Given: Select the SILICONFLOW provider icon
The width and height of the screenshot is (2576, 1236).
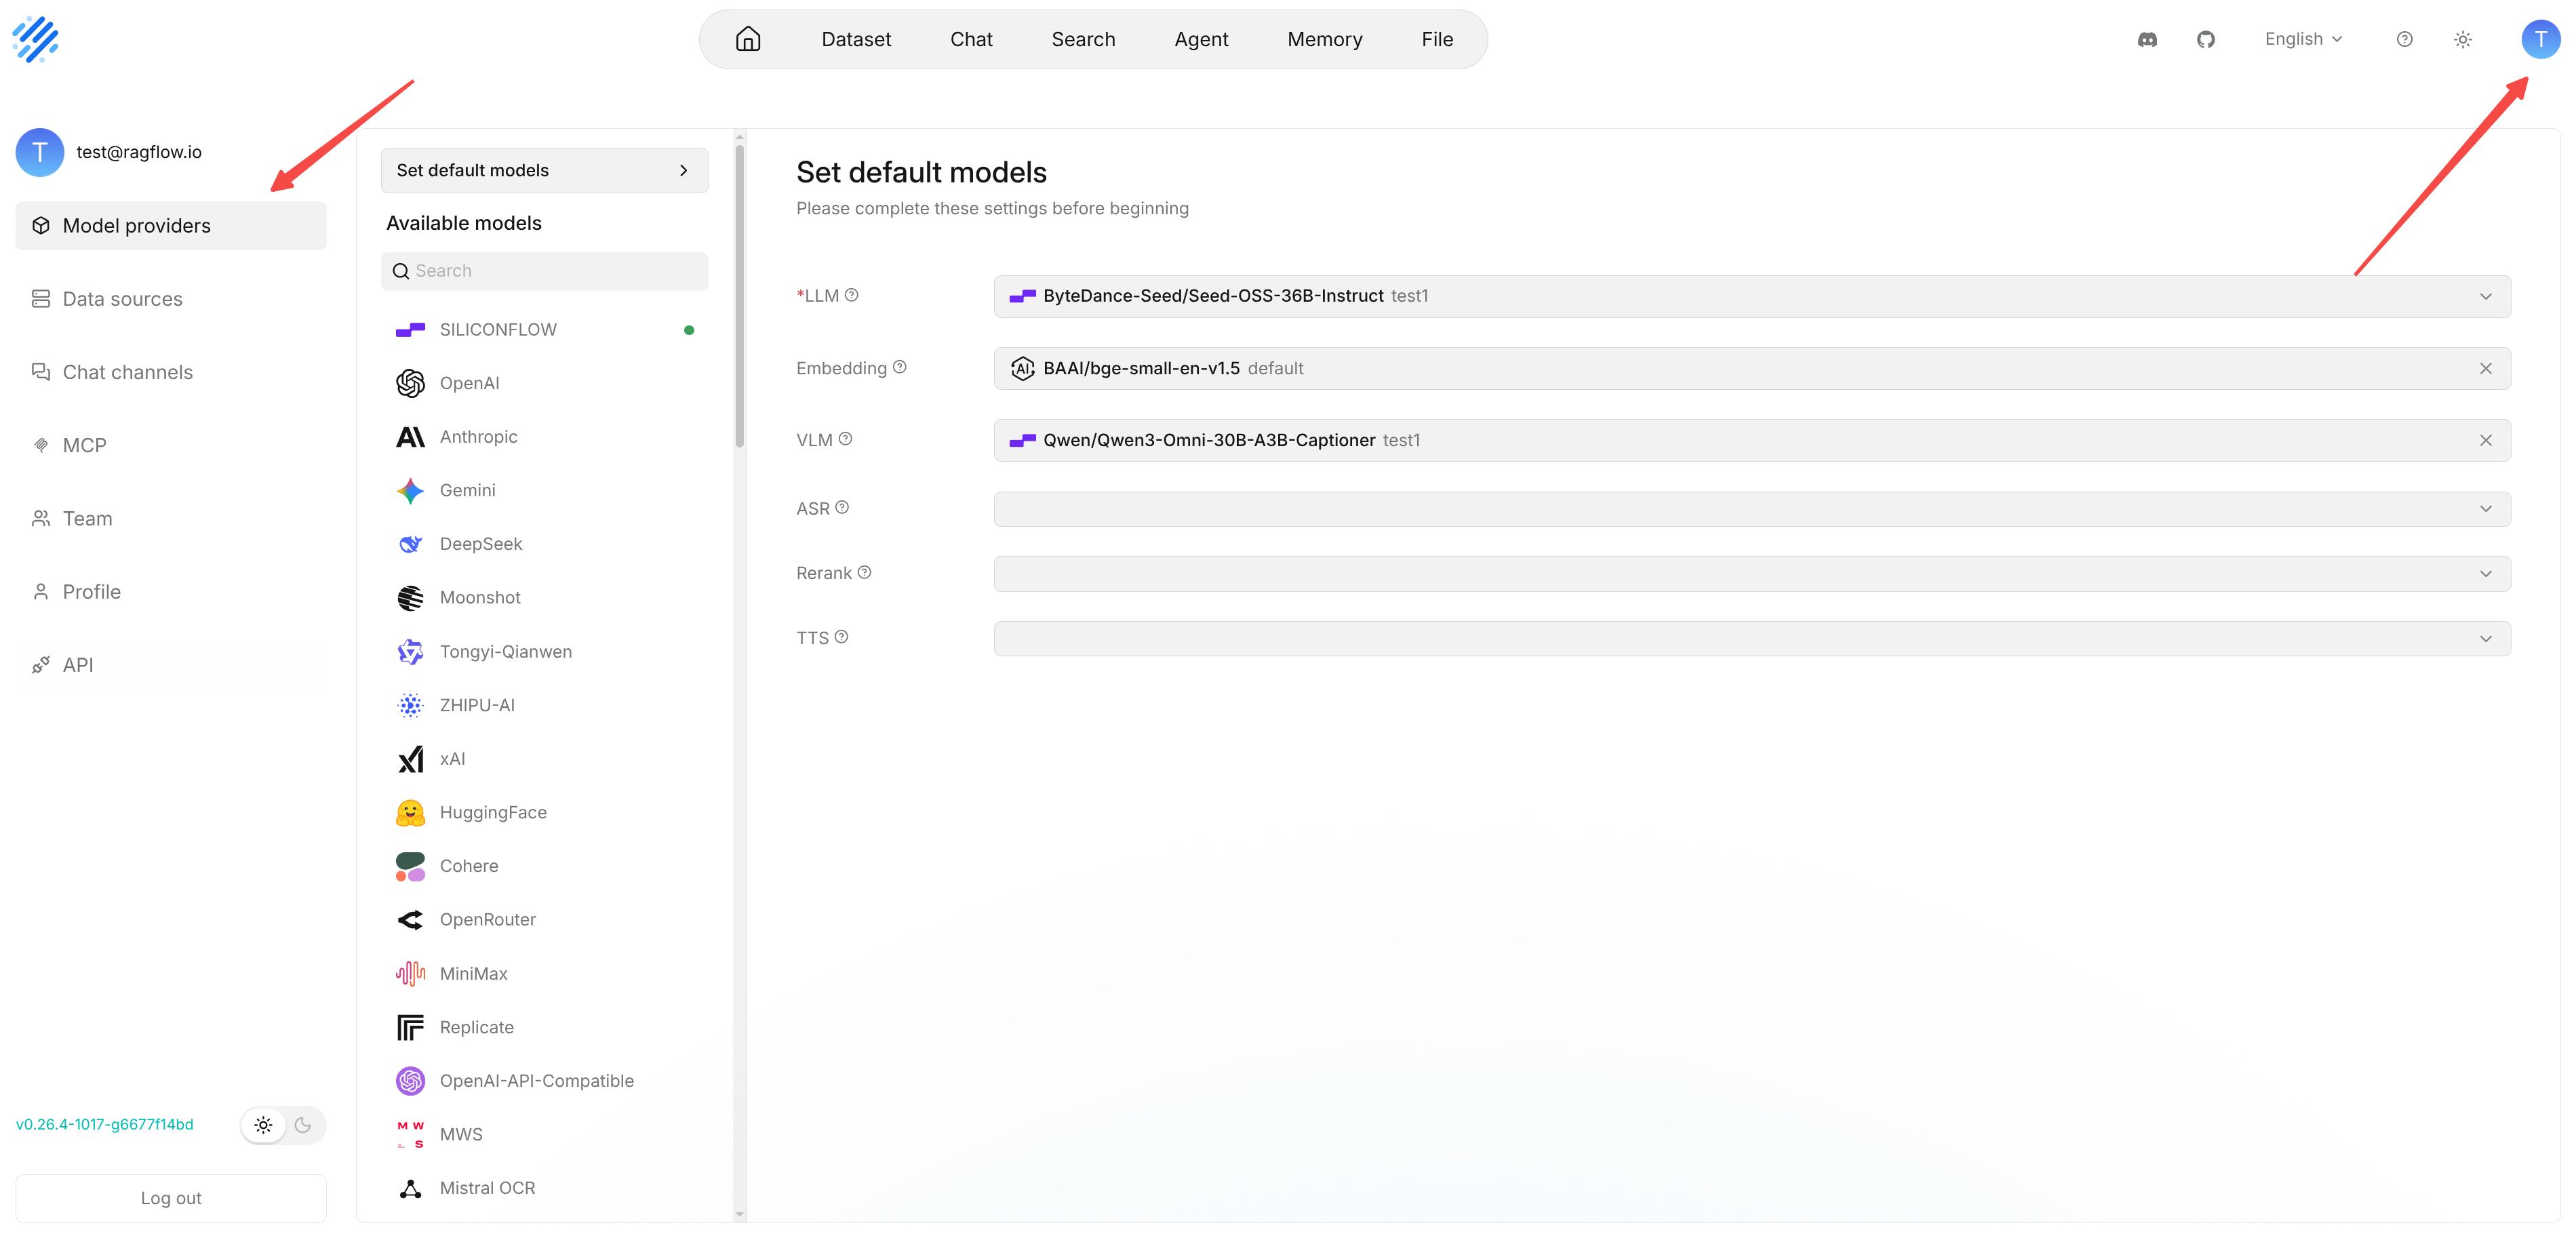Looking at the screenshot, I should 410,330.
